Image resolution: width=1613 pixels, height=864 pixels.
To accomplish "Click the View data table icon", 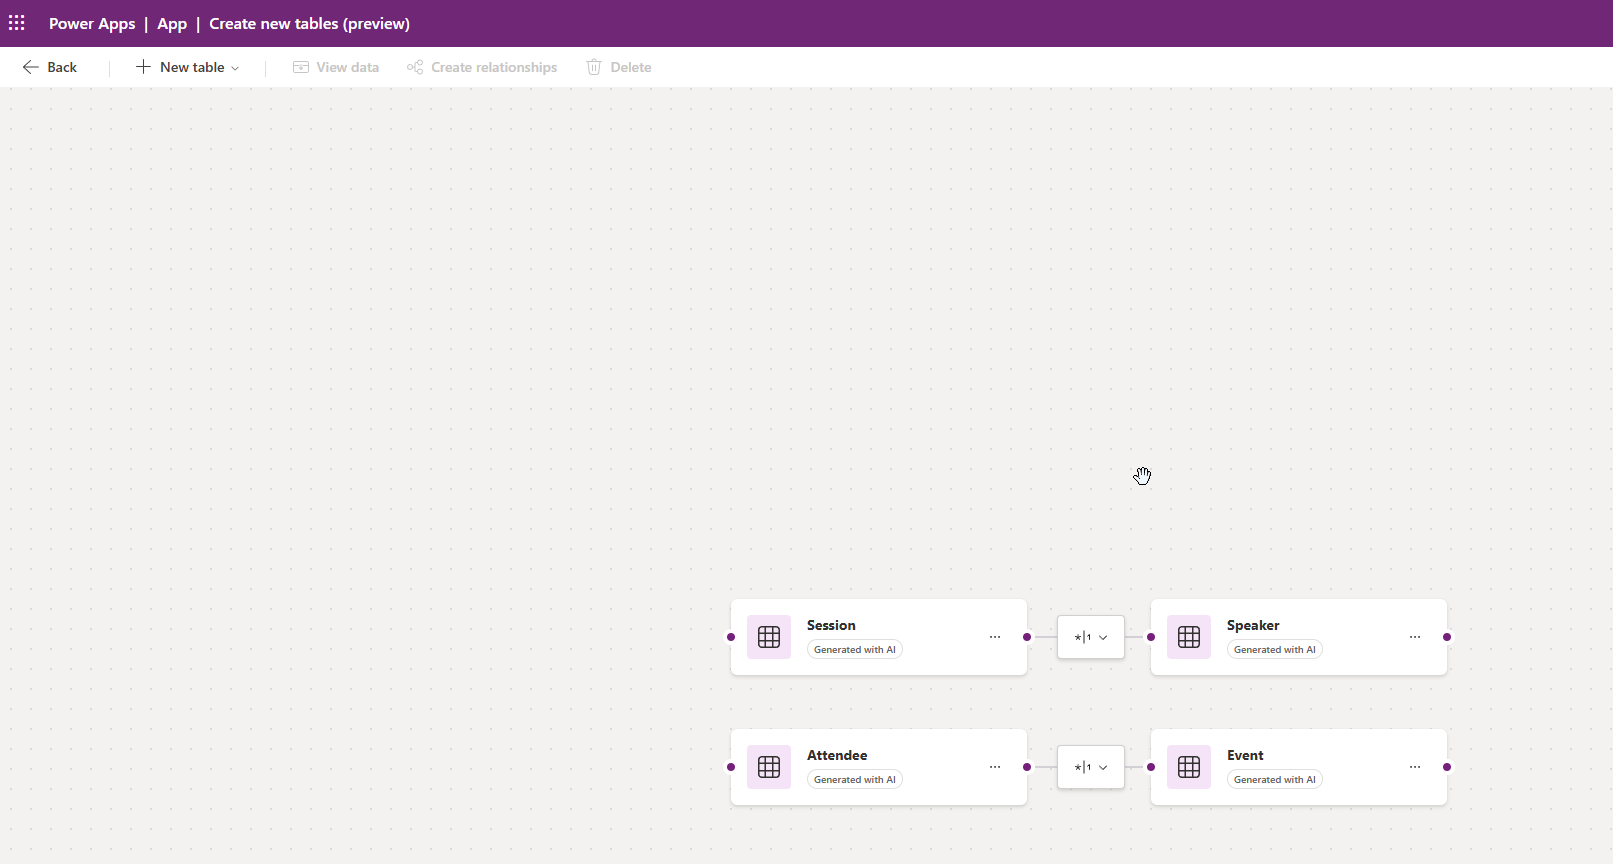I will point(301,67).
